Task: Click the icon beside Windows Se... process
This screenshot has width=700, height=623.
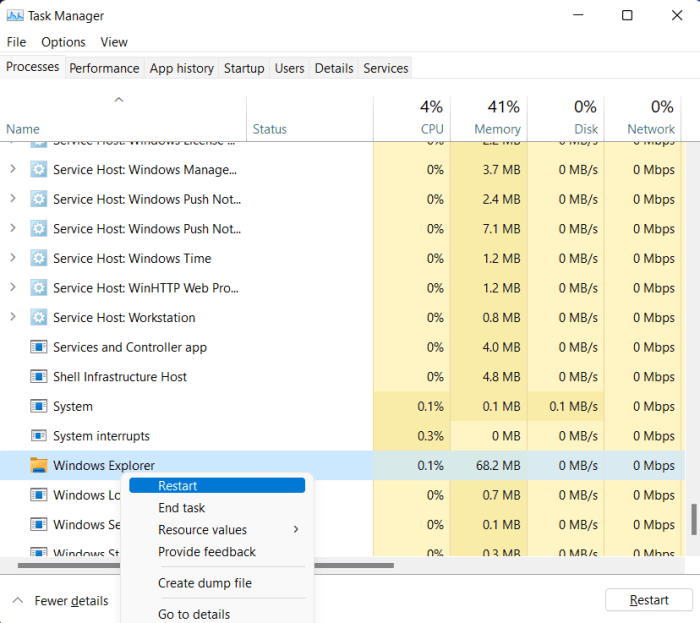Action: click(39, 524)
